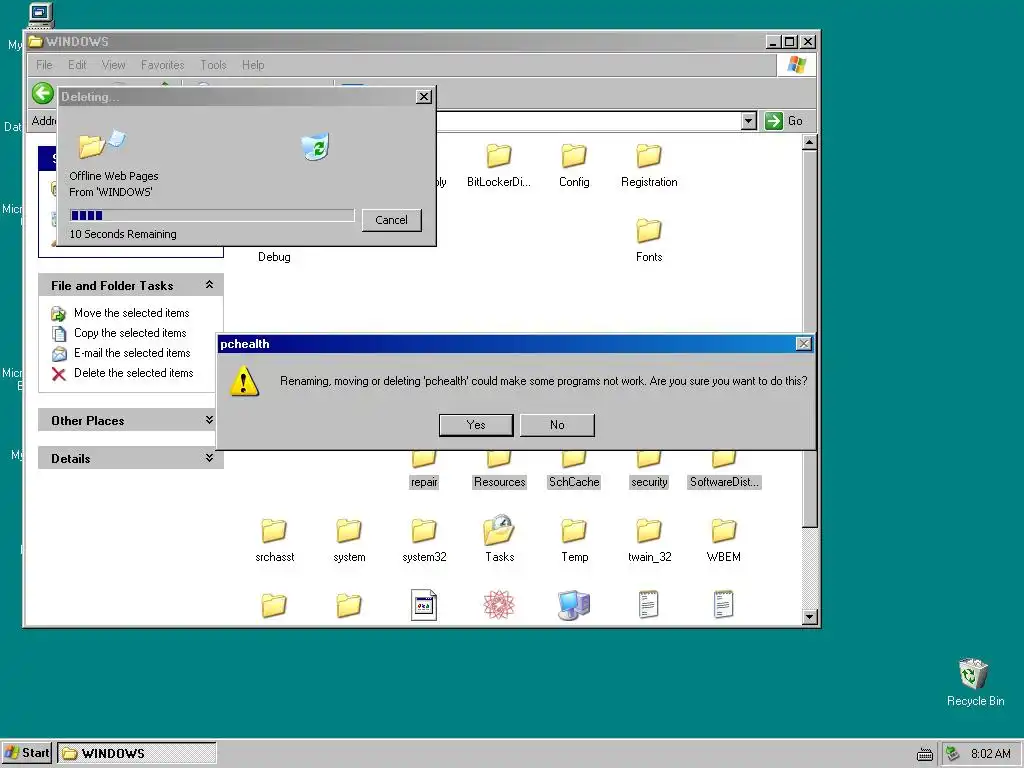Click the deleting progress bar
The width and height of the screenshot is (1024, 768).
pos(212,216)
